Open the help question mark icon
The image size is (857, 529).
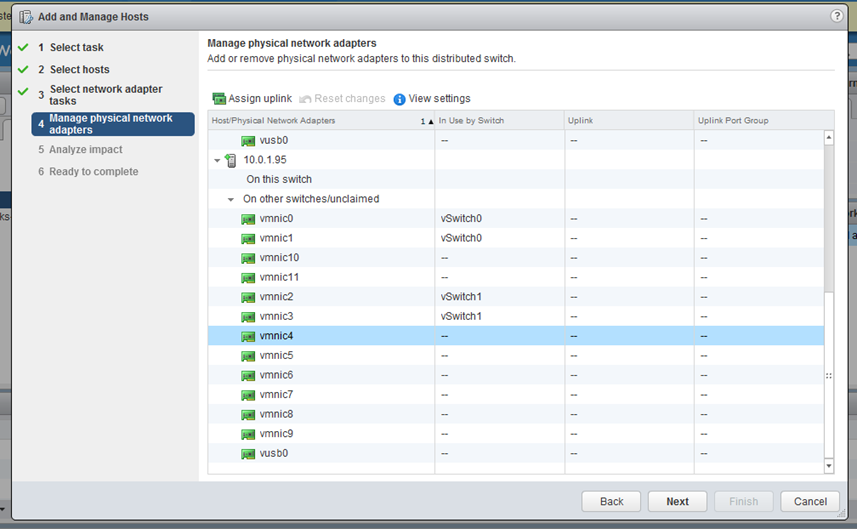(837, 16)
